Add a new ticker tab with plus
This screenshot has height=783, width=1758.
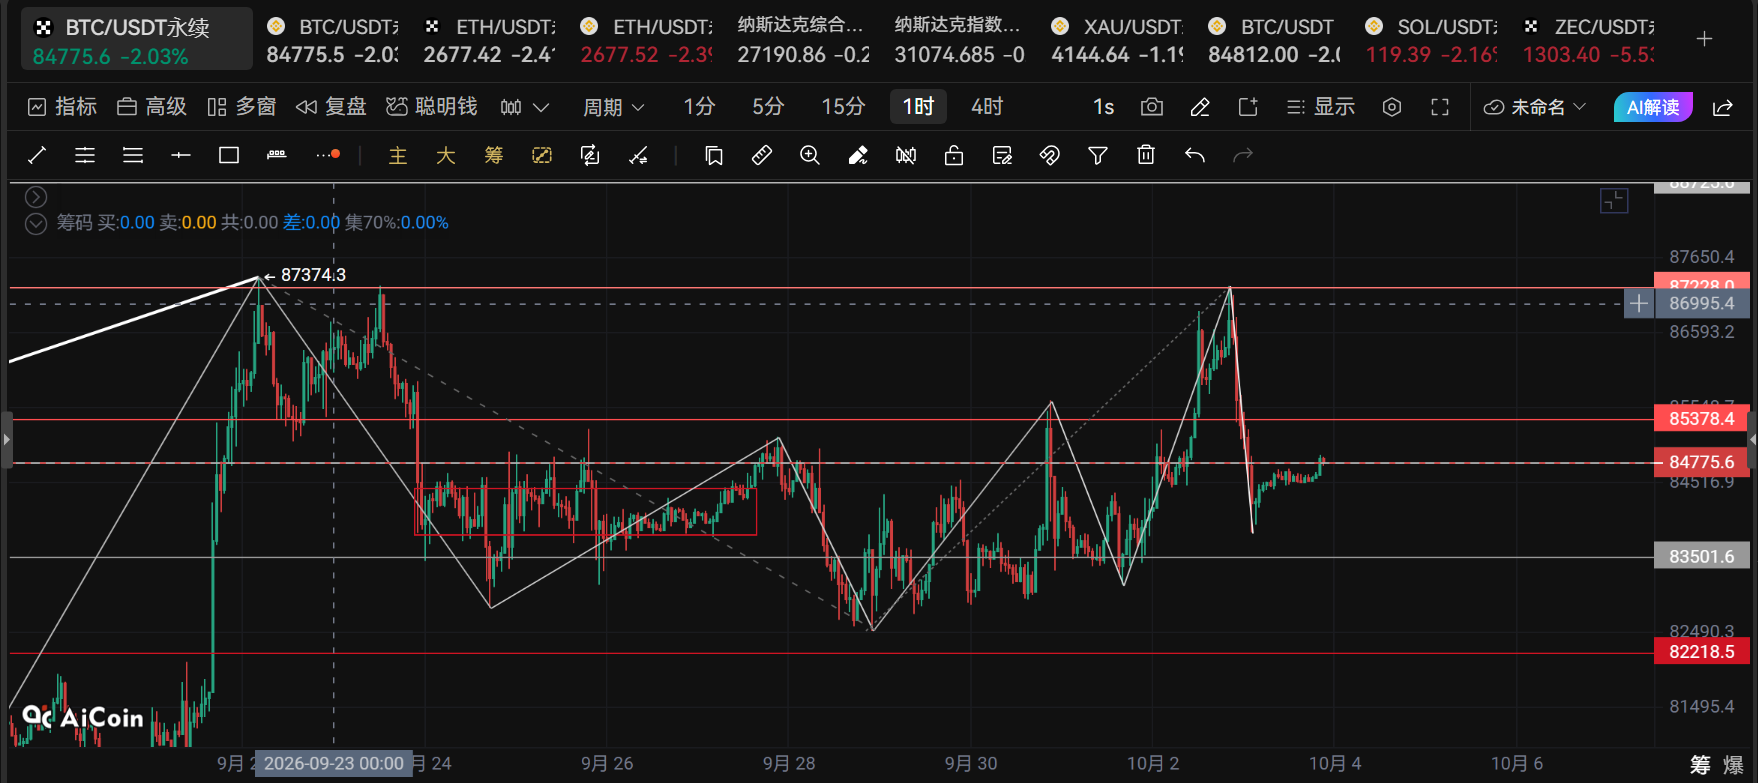point(1705,39)
